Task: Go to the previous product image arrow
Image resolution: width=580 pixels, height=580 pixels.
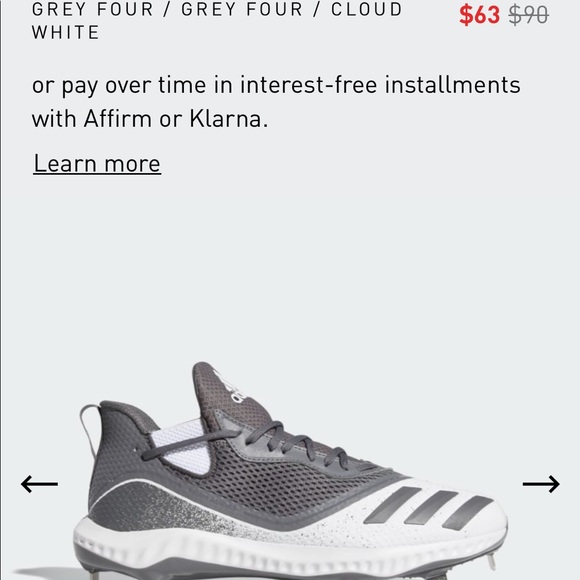Action: point(39,484)
